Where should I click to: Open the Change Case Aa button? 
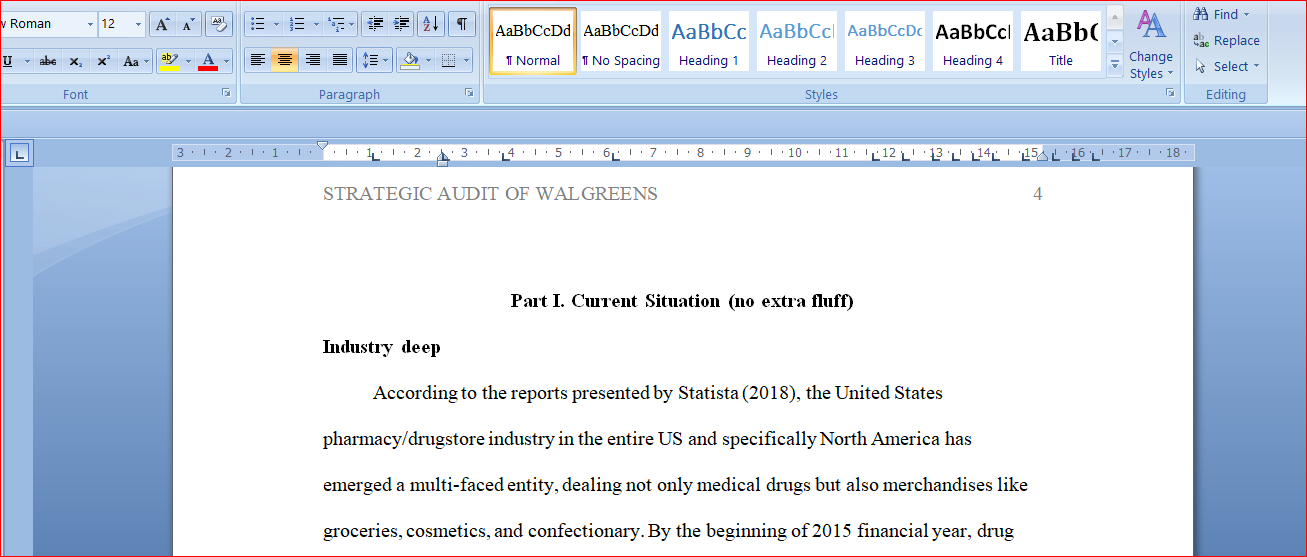point(134,61)
